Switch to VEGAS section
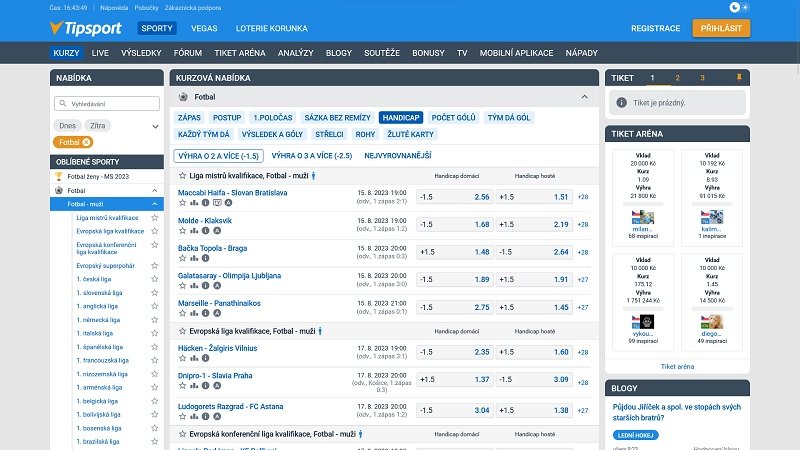The image size is (800, 450). click(x=204, y=29)
